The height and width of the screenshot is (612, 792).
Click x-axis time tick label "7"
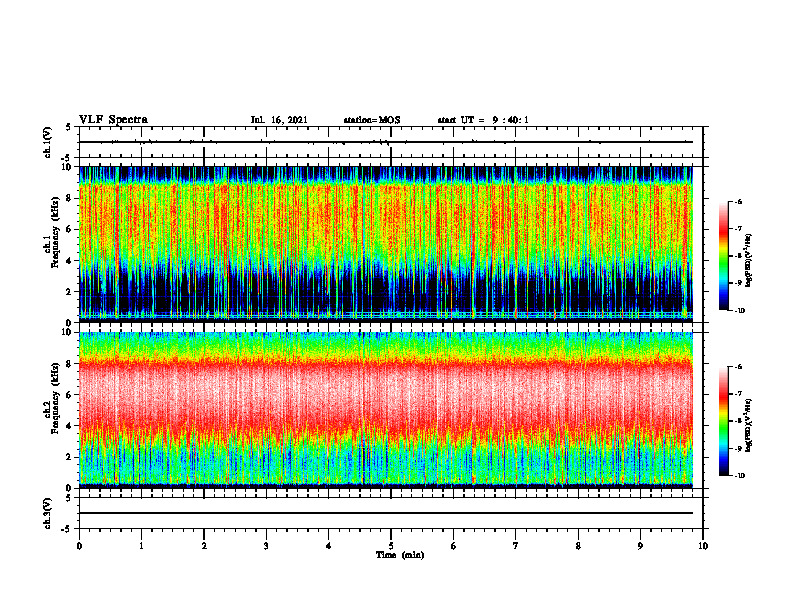click(516, 546)
